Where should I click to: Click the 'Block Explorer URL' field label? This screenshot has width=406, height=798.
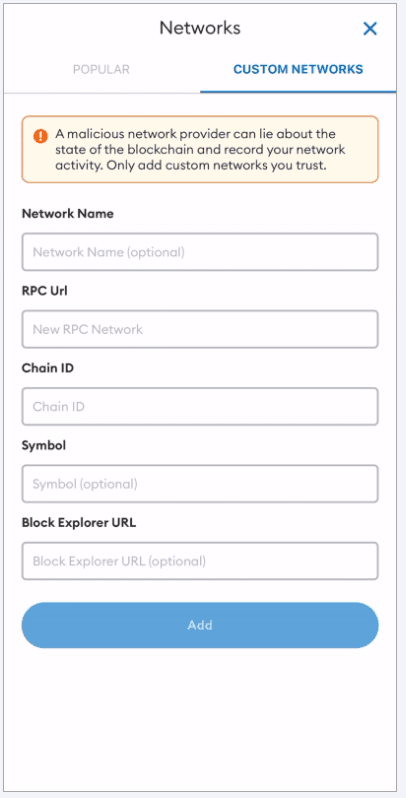(79, 523)
